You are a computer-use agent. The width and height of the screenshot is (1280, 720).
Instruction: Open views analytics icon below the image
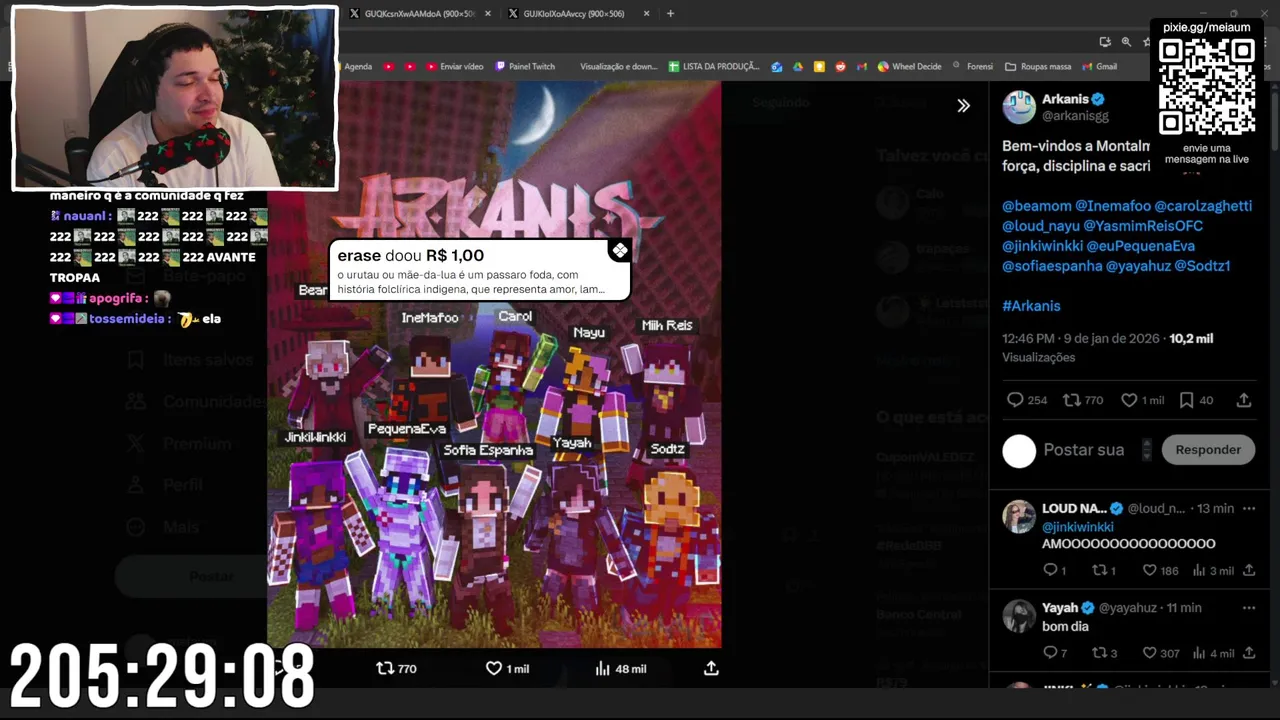pos(602,668)
